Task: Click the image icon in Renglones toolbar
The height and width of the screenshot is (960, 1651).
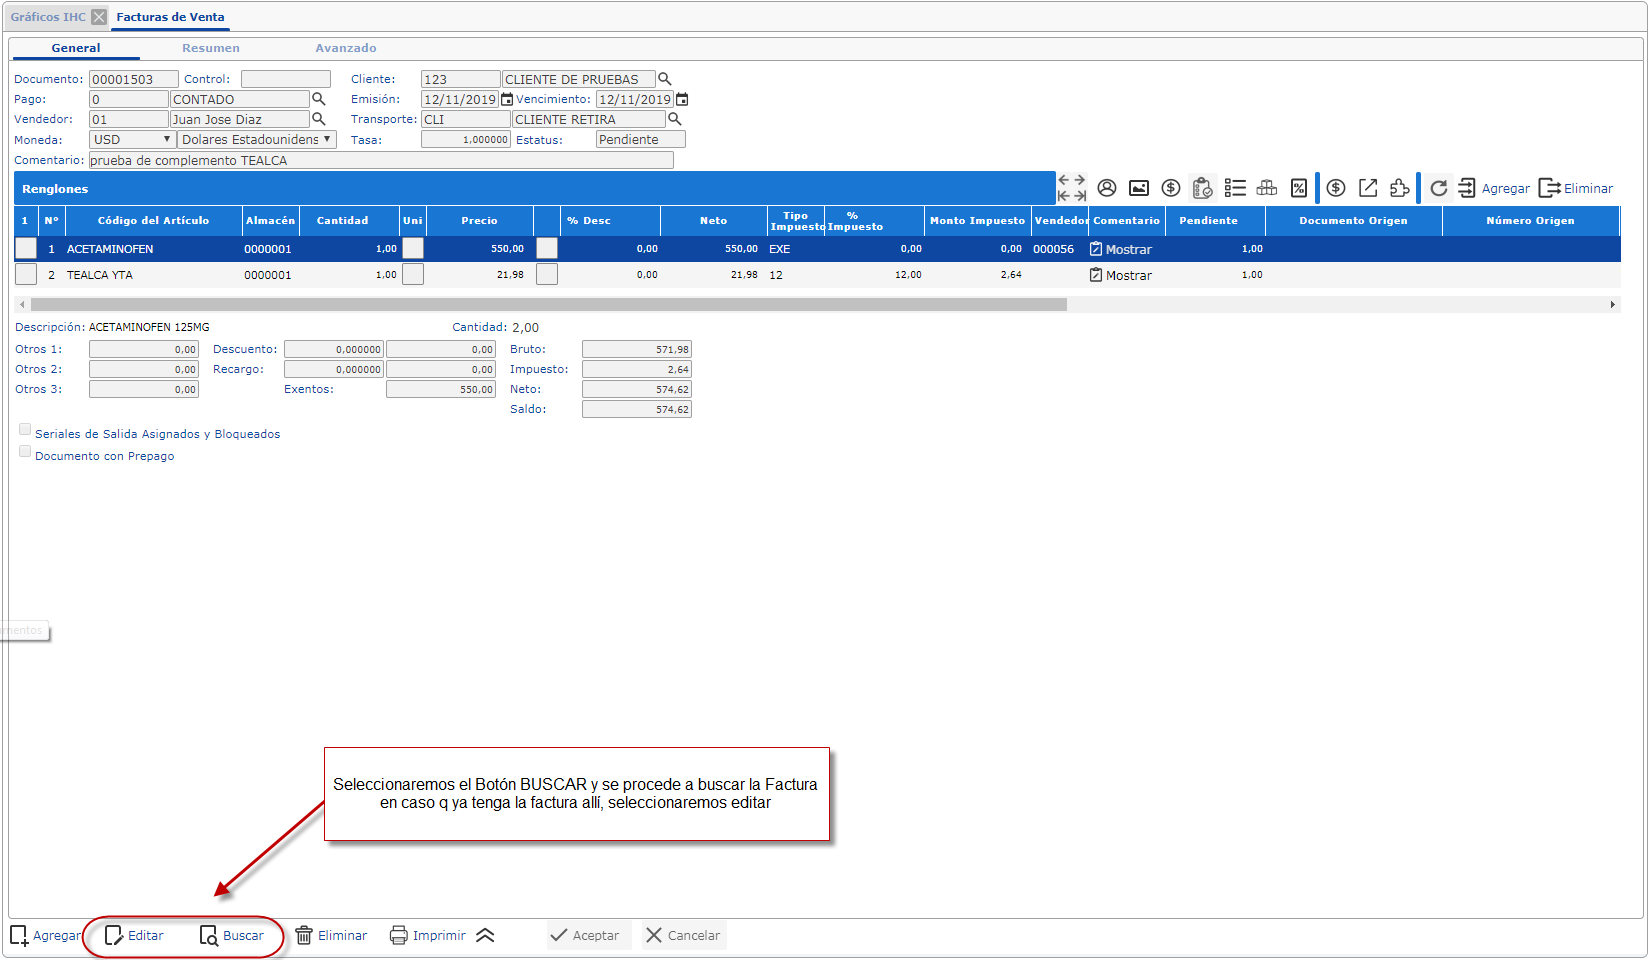Action: pyautogui.click(x=1139, y=188)
